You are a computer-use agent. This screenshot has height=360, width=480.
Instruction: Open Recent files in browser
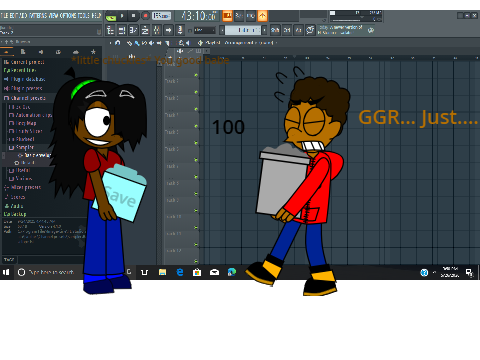point(20,70)
